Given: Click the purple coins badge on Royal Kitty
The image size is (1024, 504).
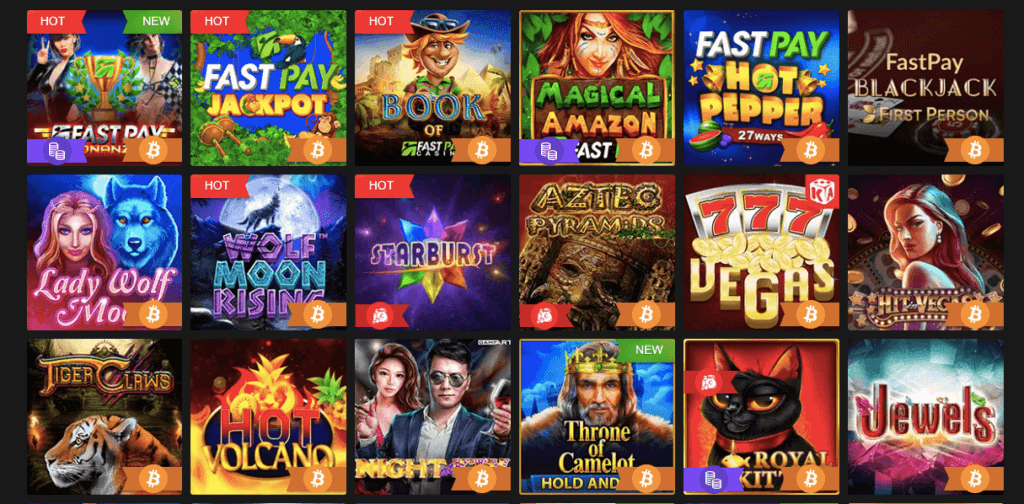Looking at the screenshot, I should [x=712, y=480].
